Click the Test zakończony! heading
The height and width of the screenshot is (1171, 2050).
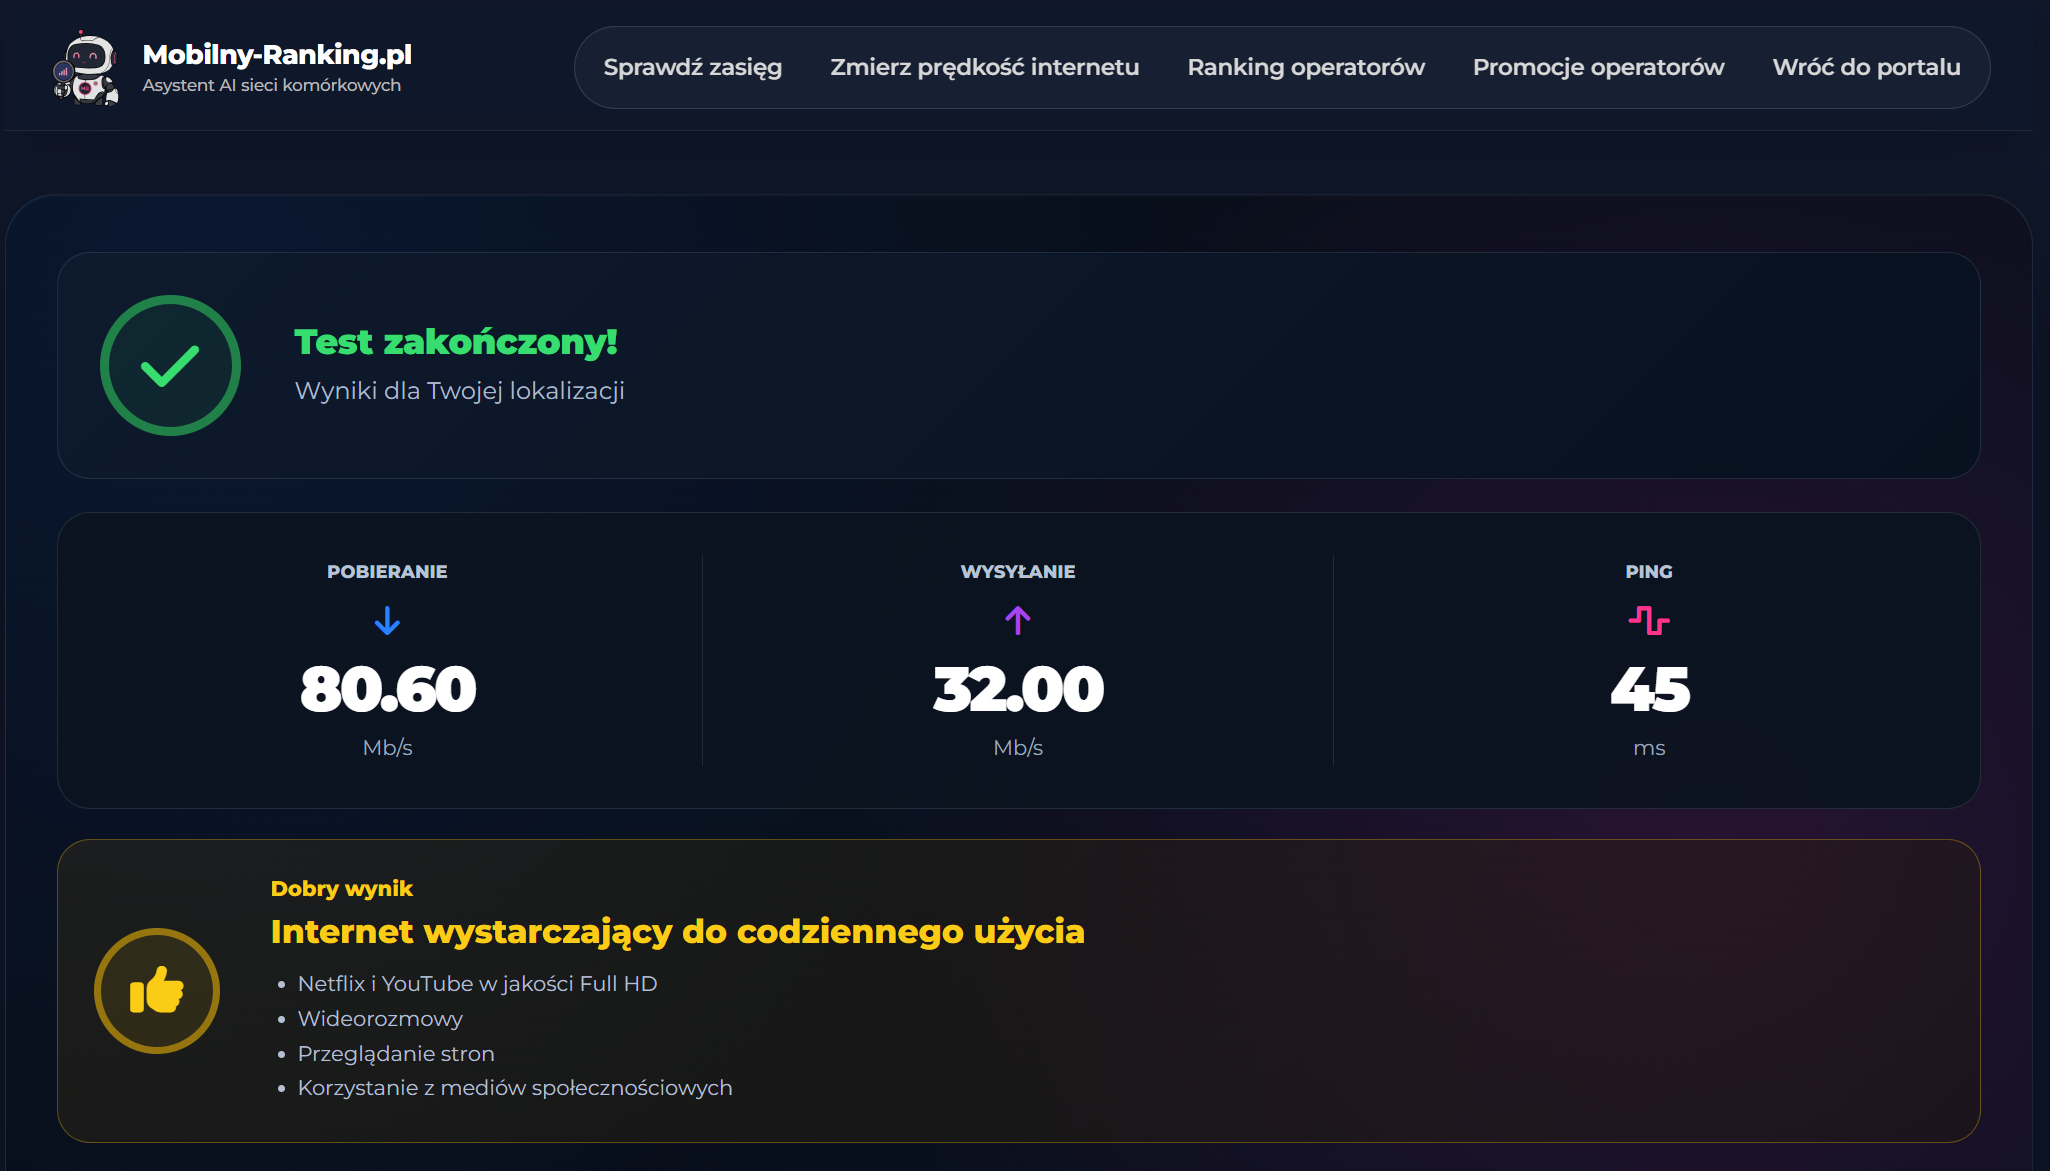pos(456,342)
